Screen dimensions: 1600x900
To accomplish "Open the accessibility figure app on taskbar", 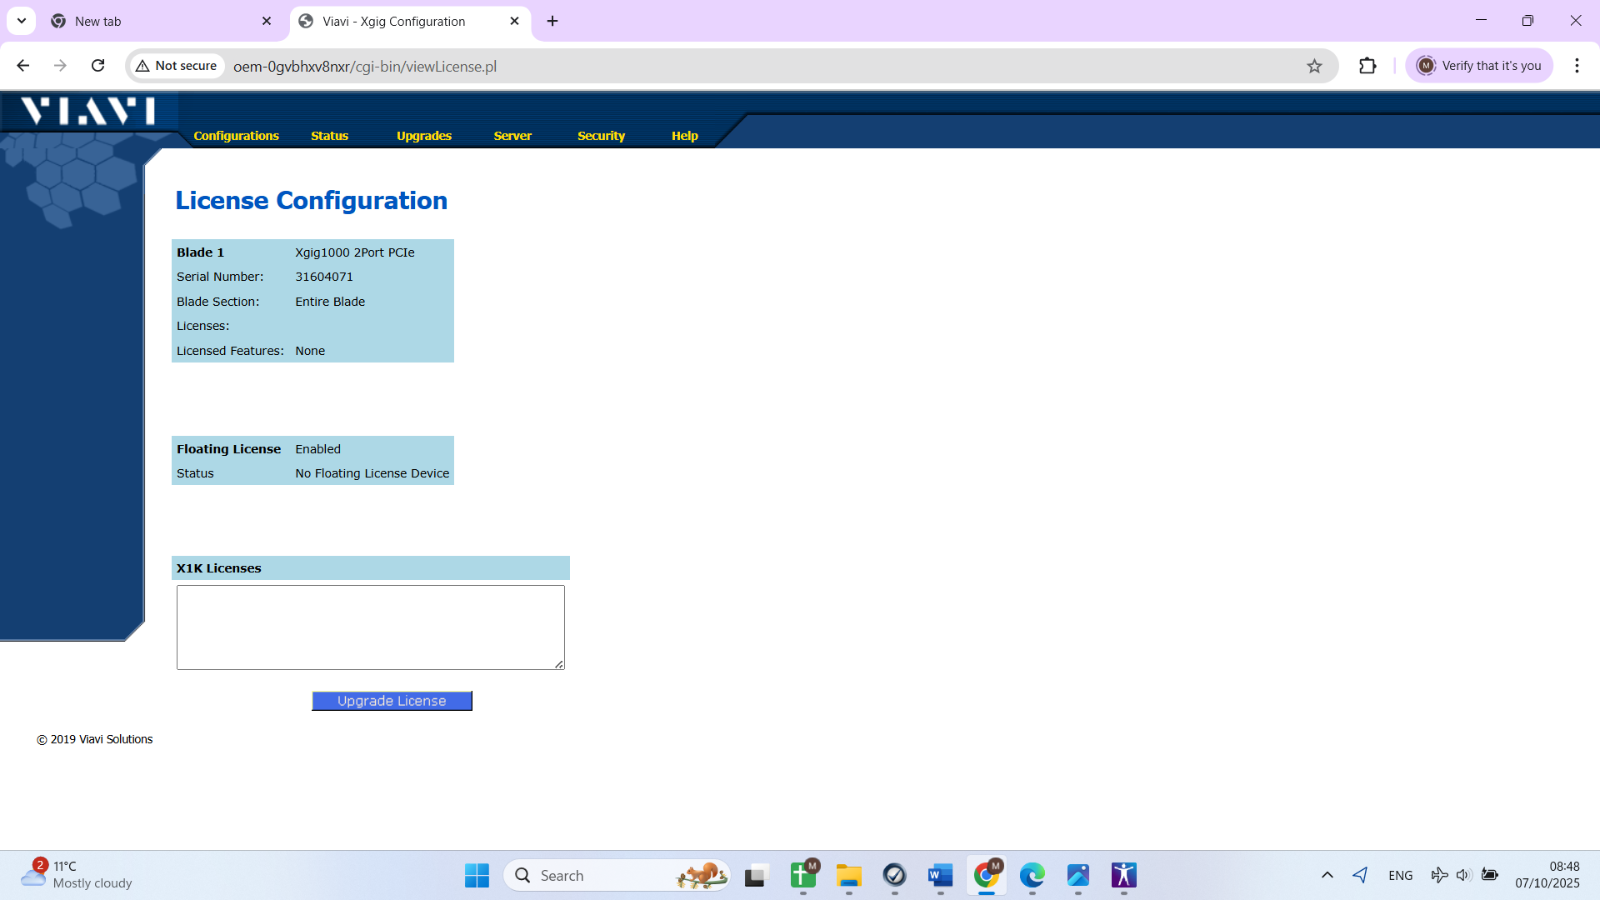I will 1124,876.
